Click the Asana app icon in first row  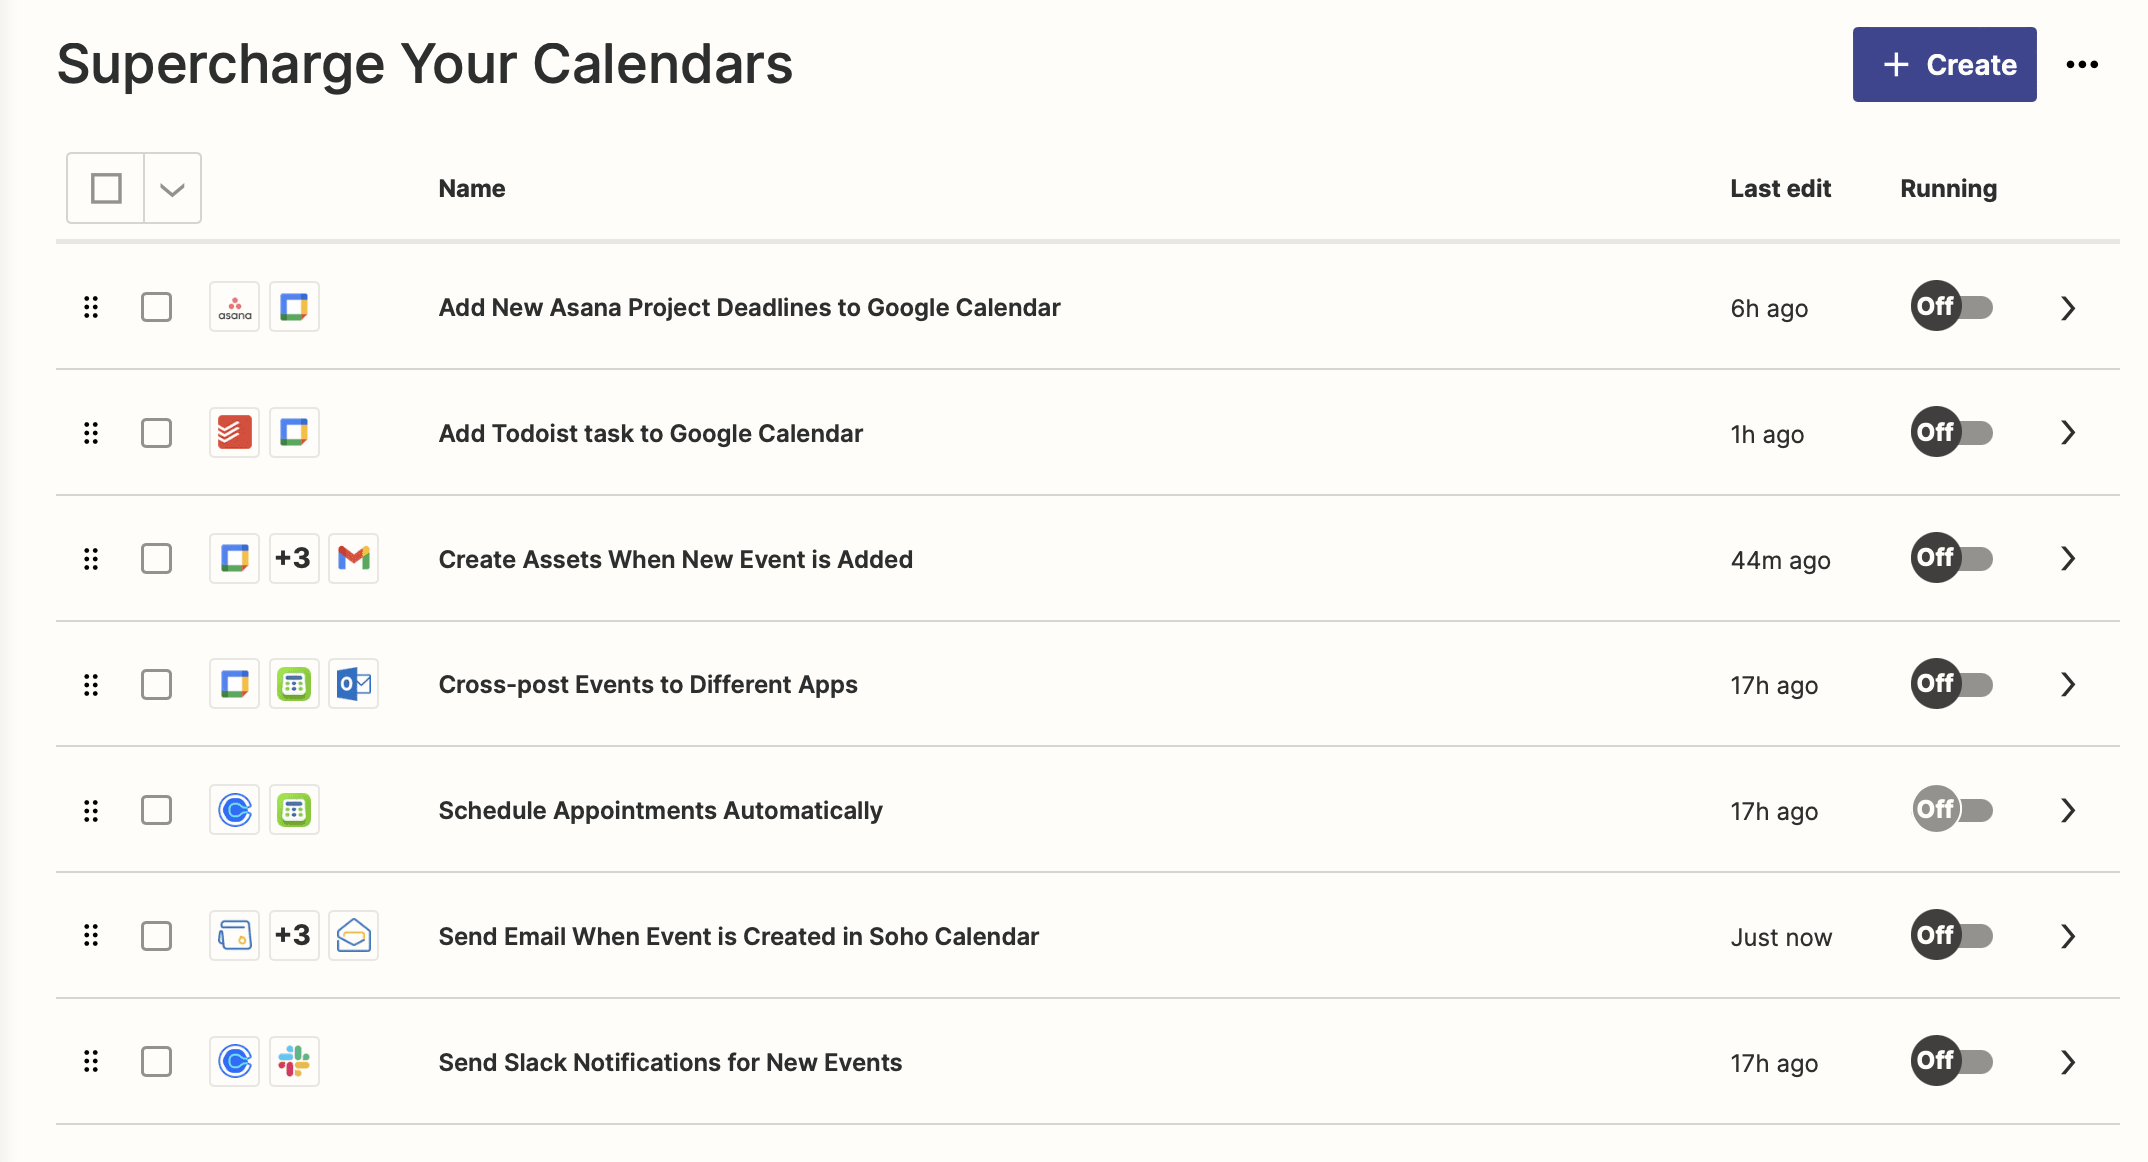coord(235,307)
